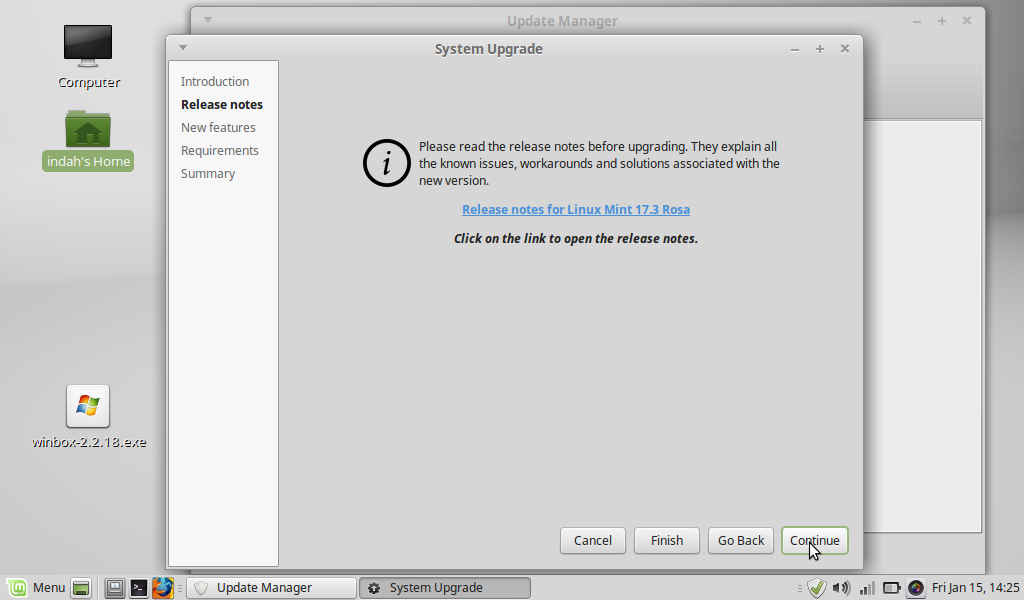Click the Update Manager shield tray icon
Image resolution: width=1024 pixels, height=600 pixels.
point(817,588)
